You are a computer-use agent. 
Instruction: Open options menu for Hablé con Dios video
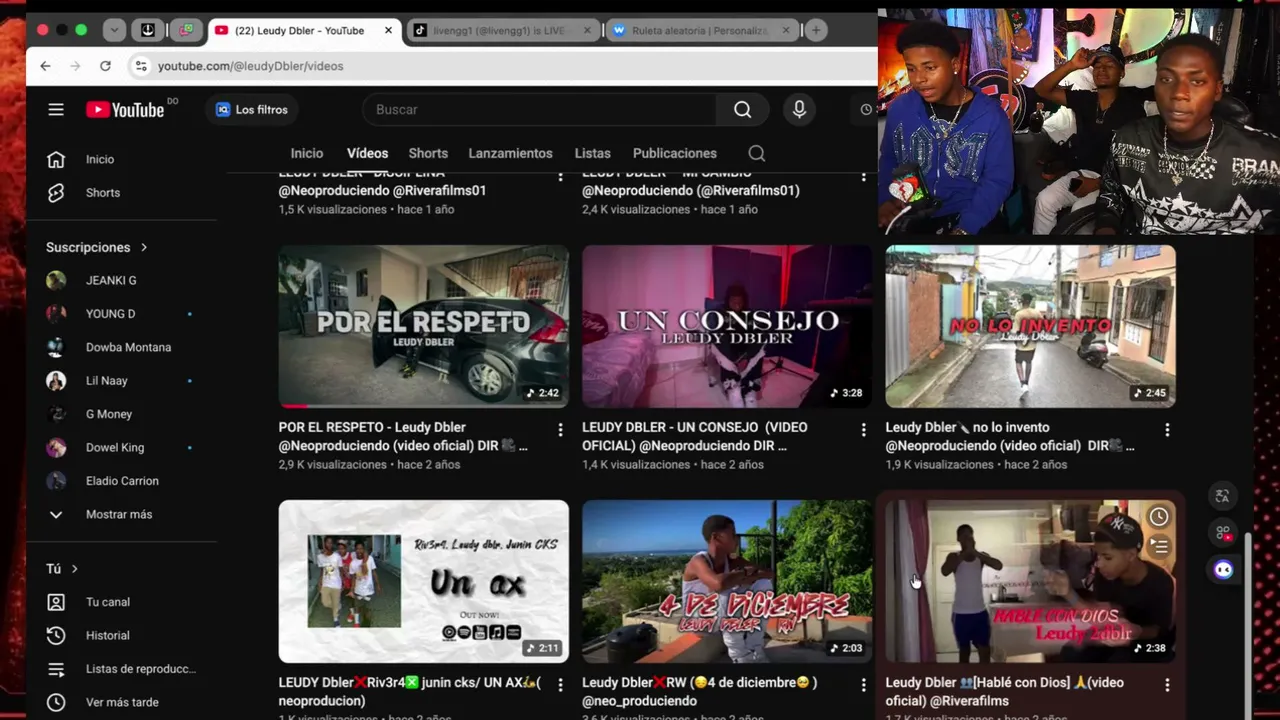point(1167,685)
